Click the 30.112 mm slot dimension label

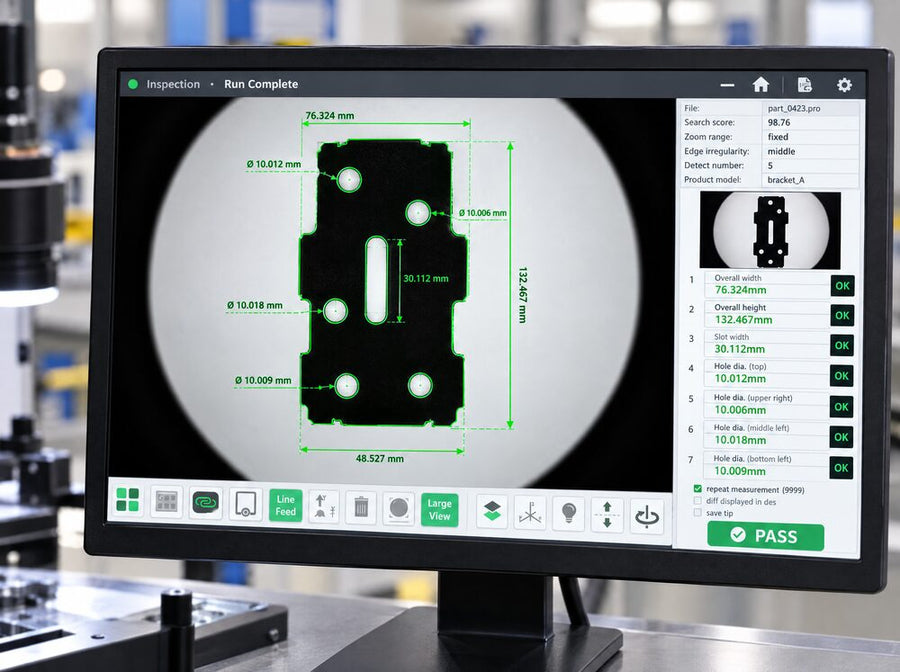(x=425, y=279)
